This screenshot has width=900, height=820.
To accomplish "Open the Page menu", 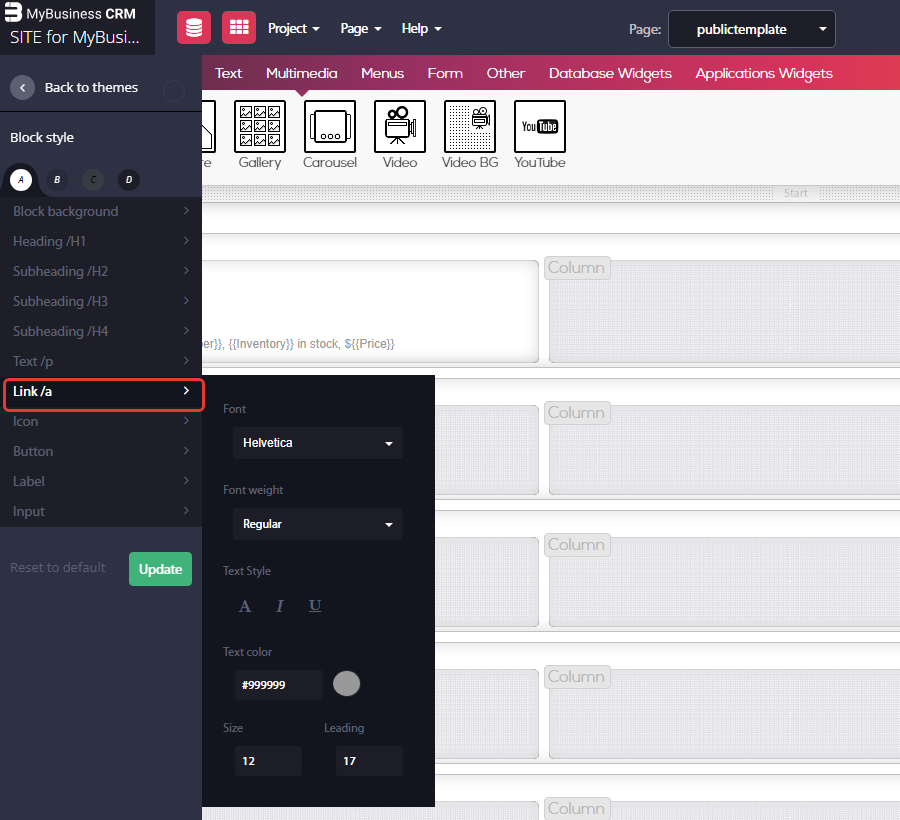I will coord(360,28).
